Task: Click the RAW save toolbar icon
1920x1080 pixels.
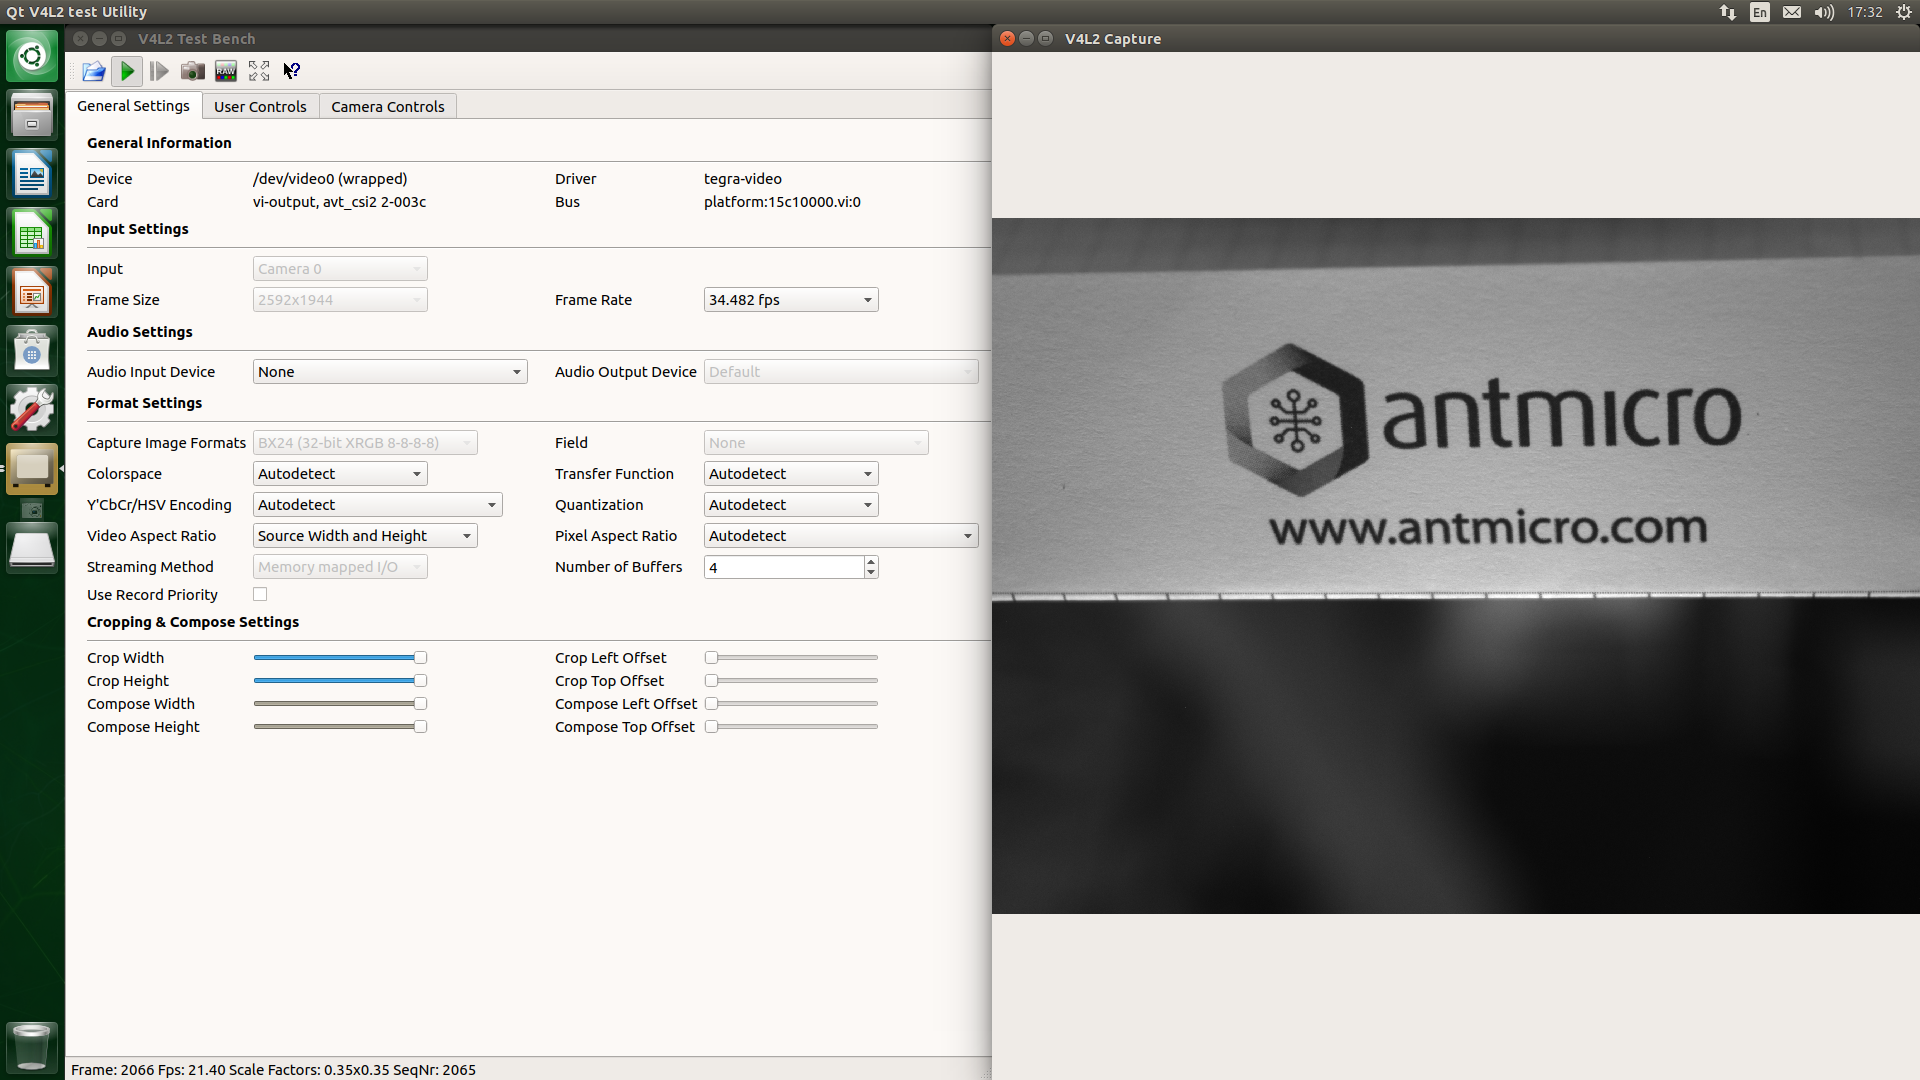Action: (226, 71)
